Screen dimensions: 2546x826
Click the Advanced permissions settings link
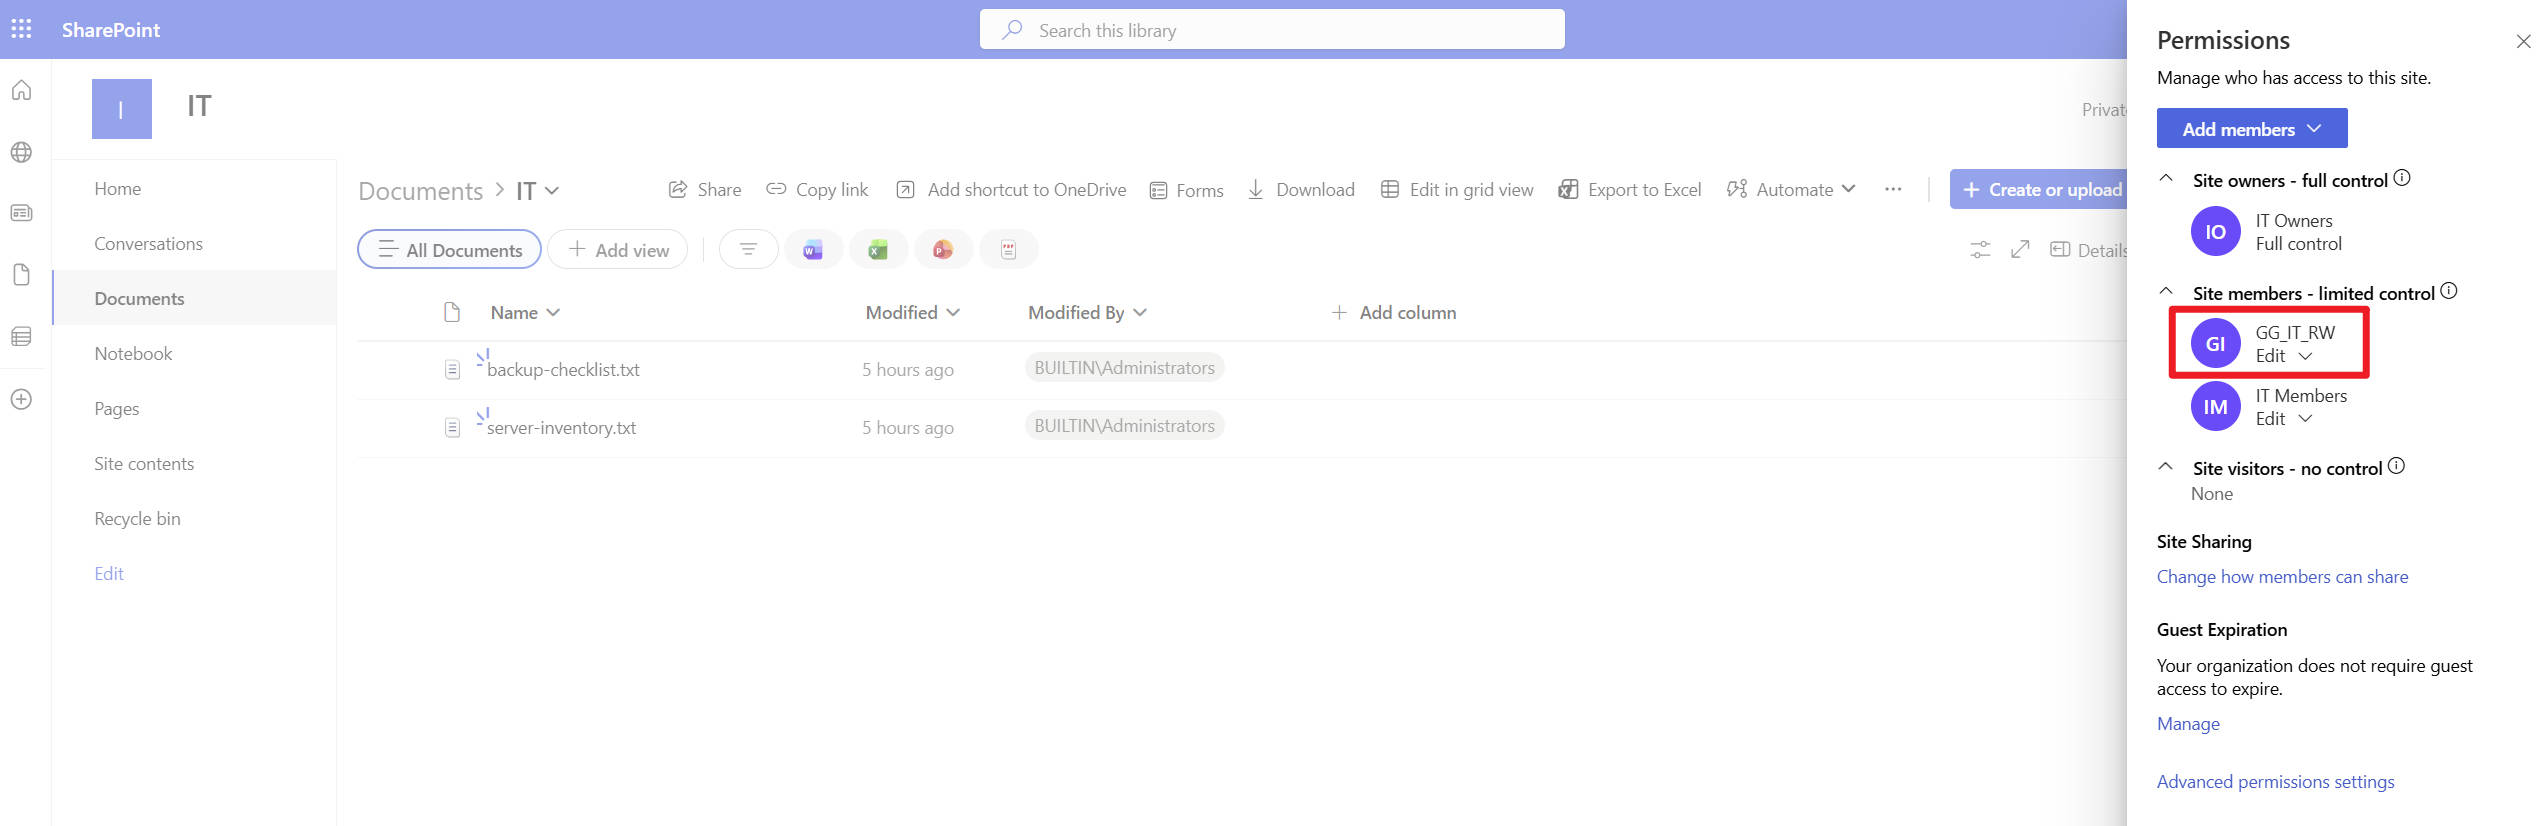coord(2275,782)
